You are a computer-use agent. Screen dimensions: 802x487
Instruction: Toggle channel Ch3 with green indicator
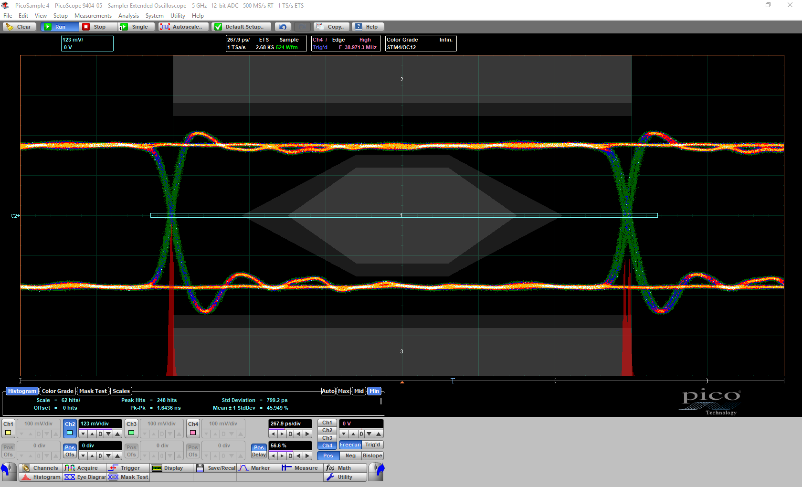131,428
